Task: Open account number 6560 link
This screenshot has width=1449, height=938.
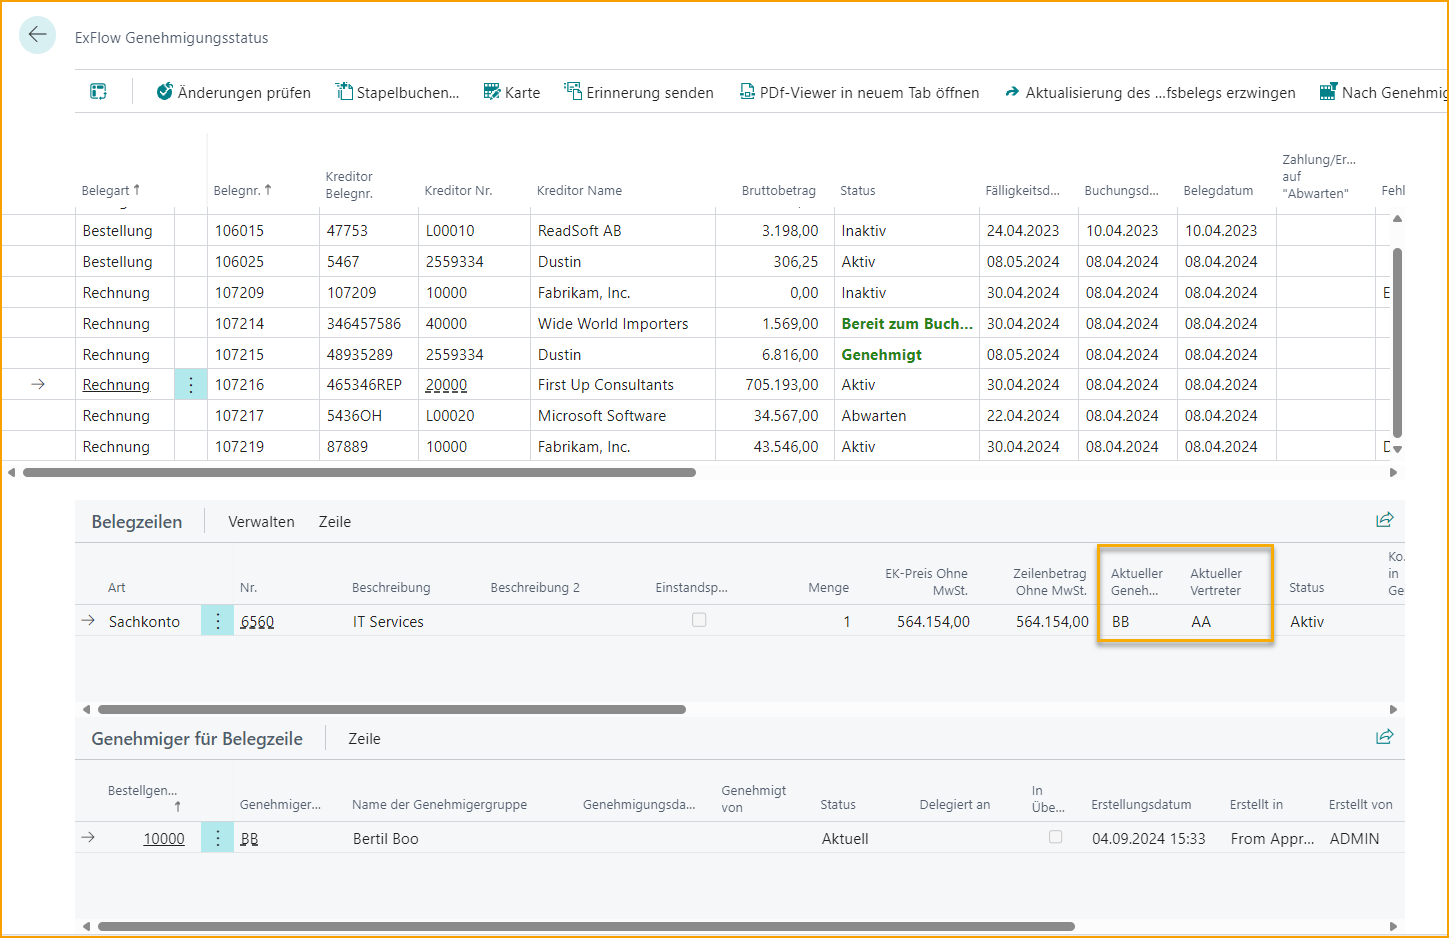Action: 257,621
